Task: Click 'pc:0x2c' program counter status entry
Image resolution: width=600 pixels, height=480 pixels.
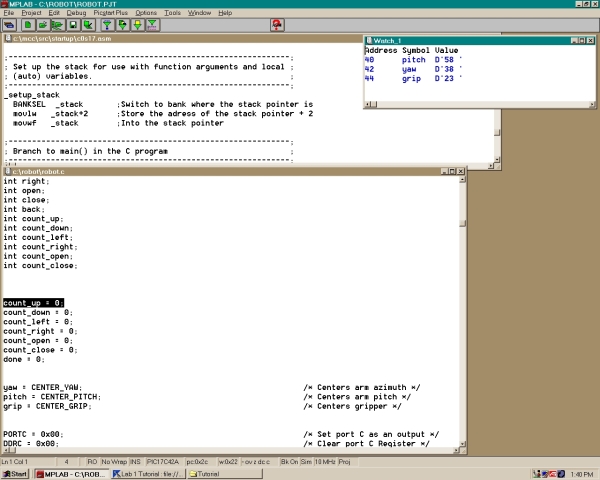Action: (x=197, y=462)
